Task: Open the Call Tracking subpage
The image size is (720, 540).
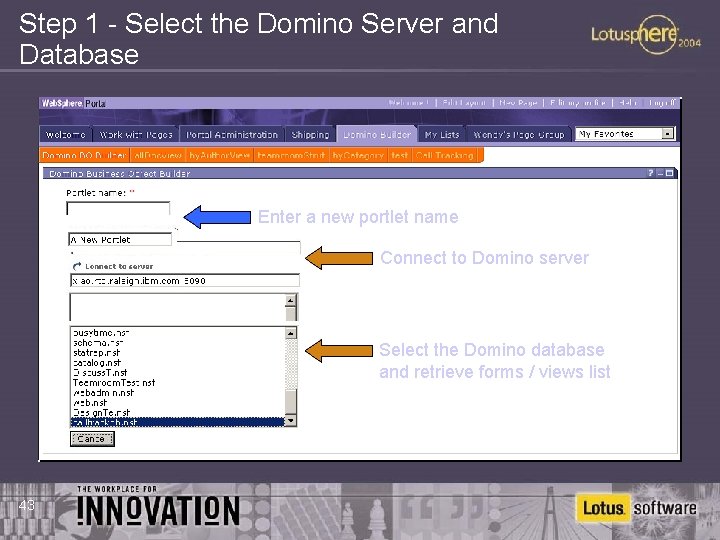Action: [x=444, y=155]
